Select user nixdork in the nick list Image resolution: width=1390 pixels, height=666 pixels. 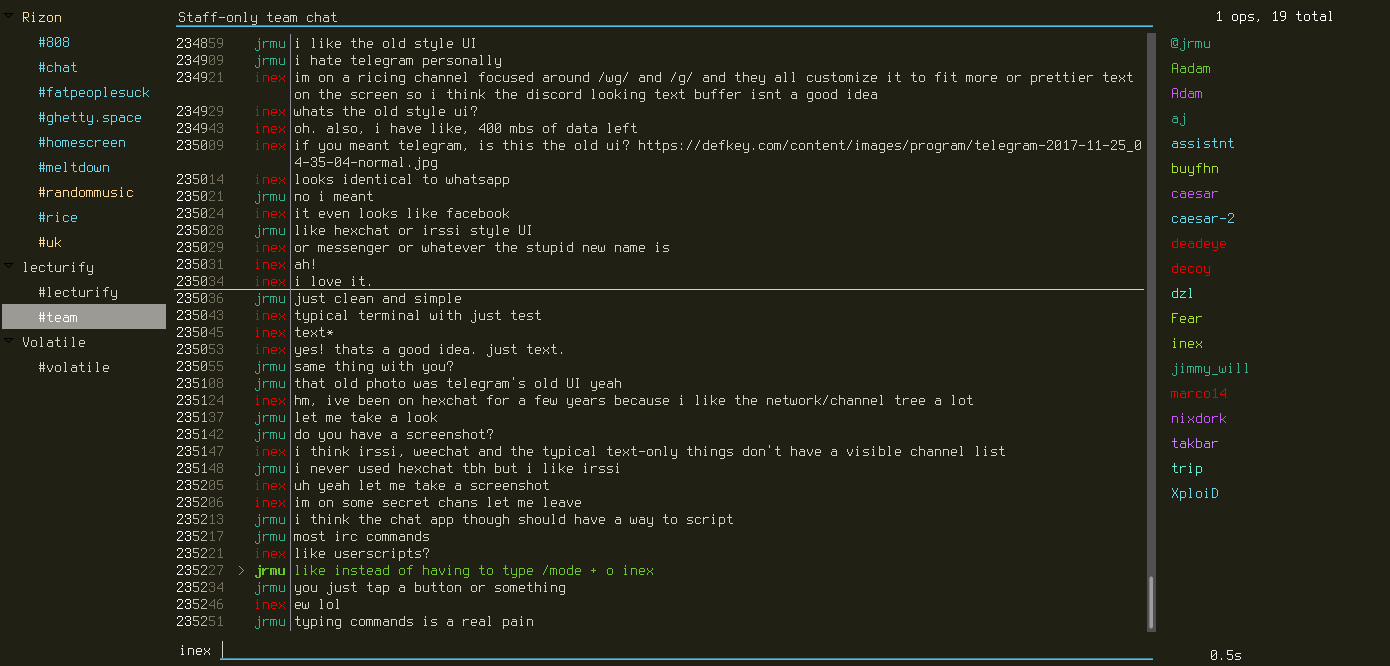point(1199,418)
